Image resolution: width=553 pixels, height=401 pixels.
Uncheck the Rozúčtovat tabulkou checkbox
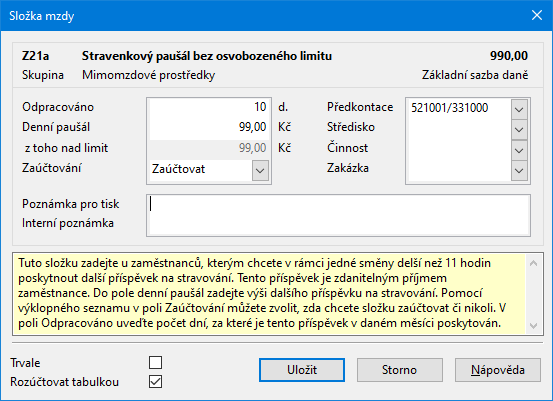click(156, 382)
